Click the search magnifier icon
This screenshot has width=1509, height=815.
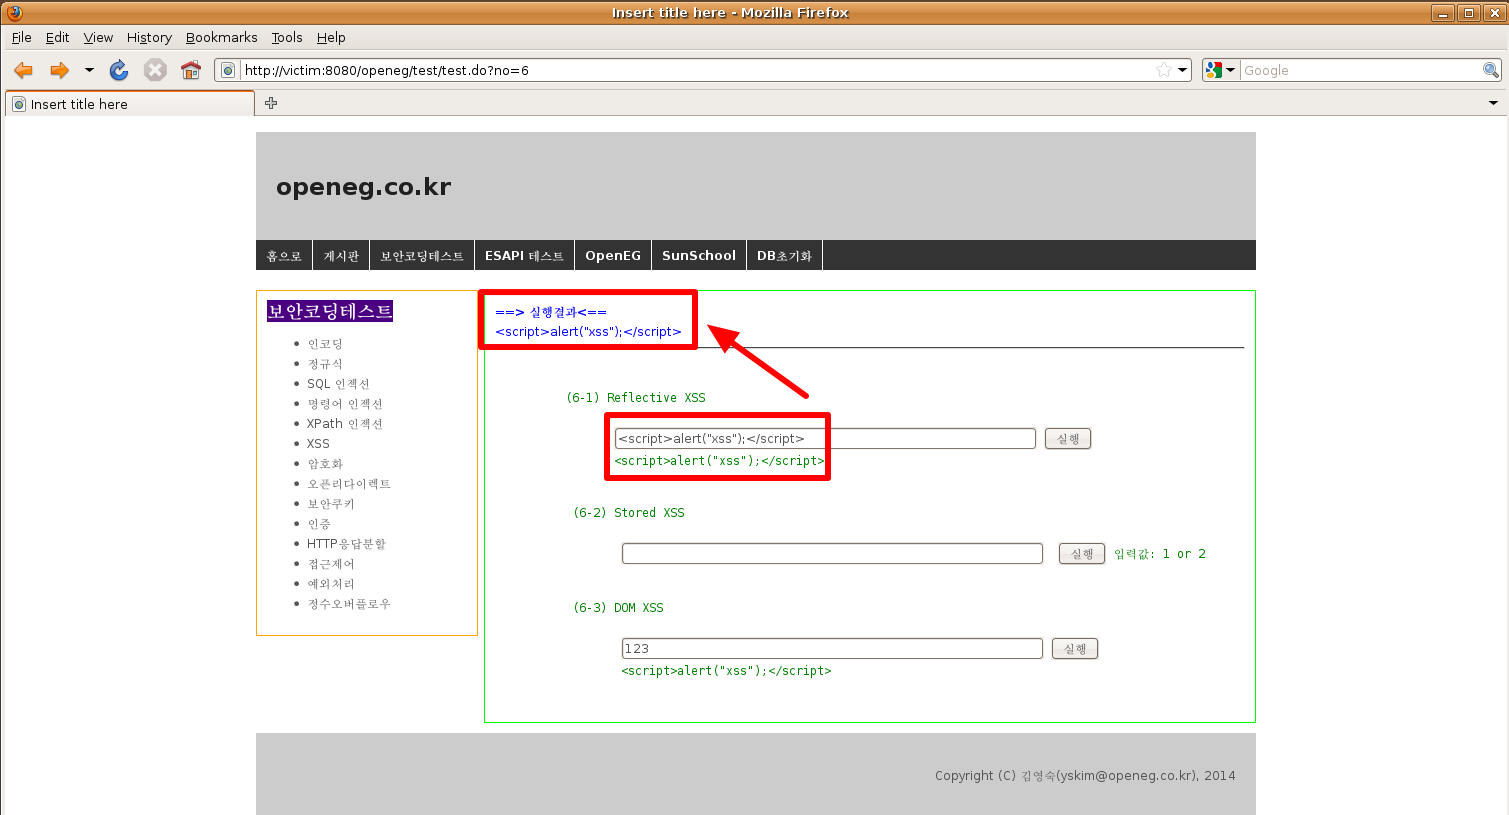click(1491, 70)
